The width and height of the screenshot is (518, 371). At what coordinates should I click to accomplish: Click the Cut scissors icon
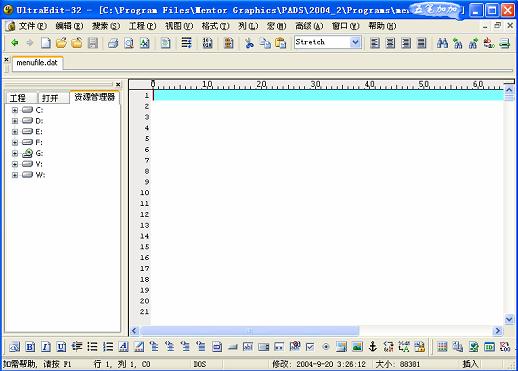click(249, 43)
